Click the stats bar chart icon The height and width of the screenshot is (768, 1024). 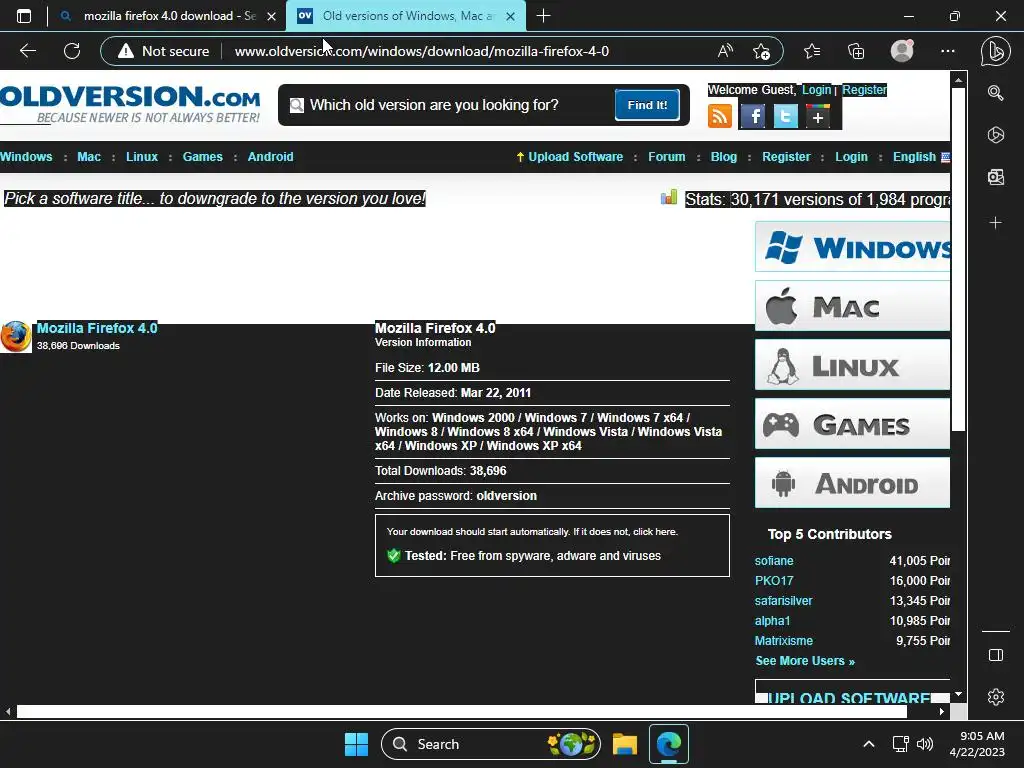tap(669, 197)
